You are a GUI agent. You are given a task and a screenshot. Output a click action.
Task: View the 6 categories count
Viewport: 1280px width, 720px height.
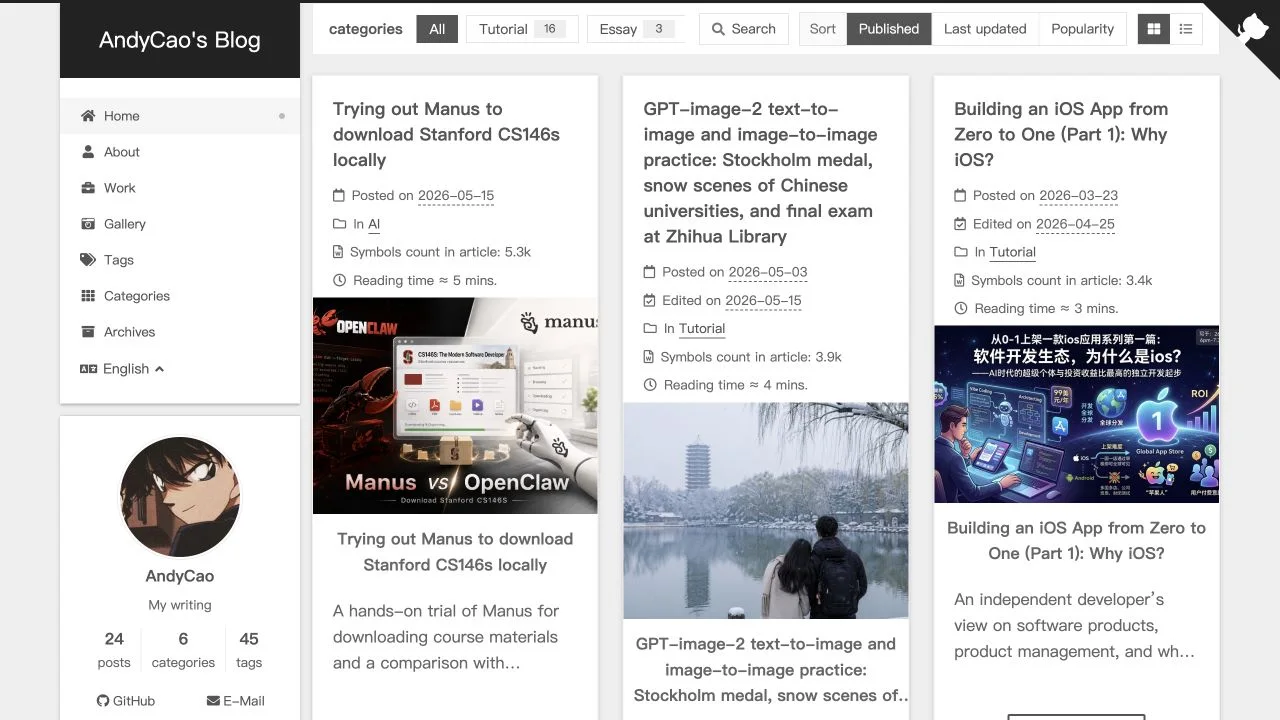click(183, 649)
